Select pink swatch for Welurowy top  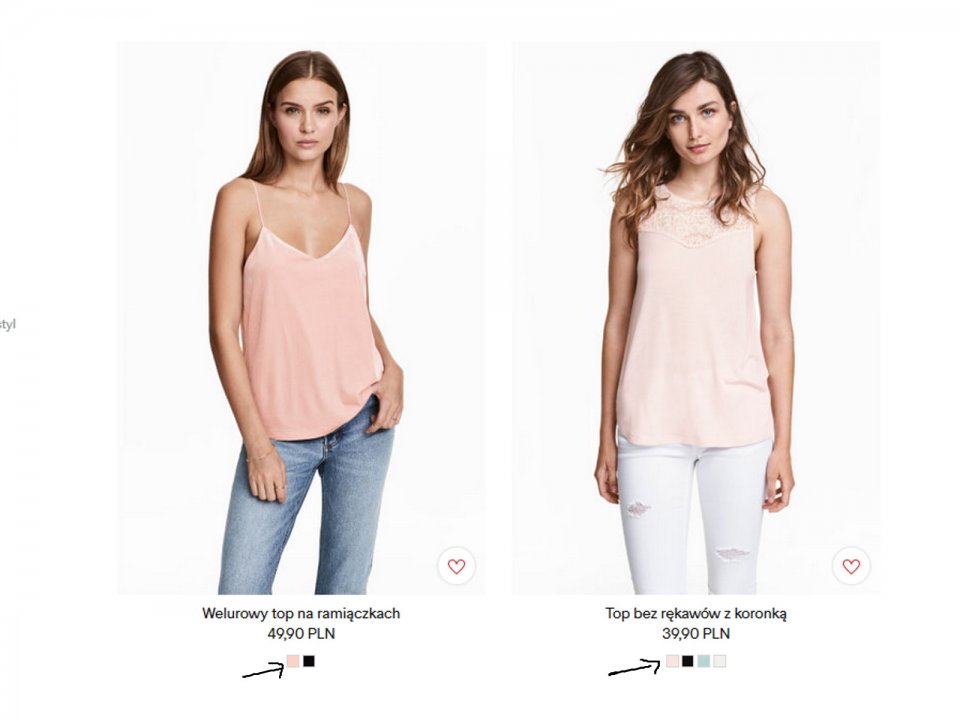[293, 661]
